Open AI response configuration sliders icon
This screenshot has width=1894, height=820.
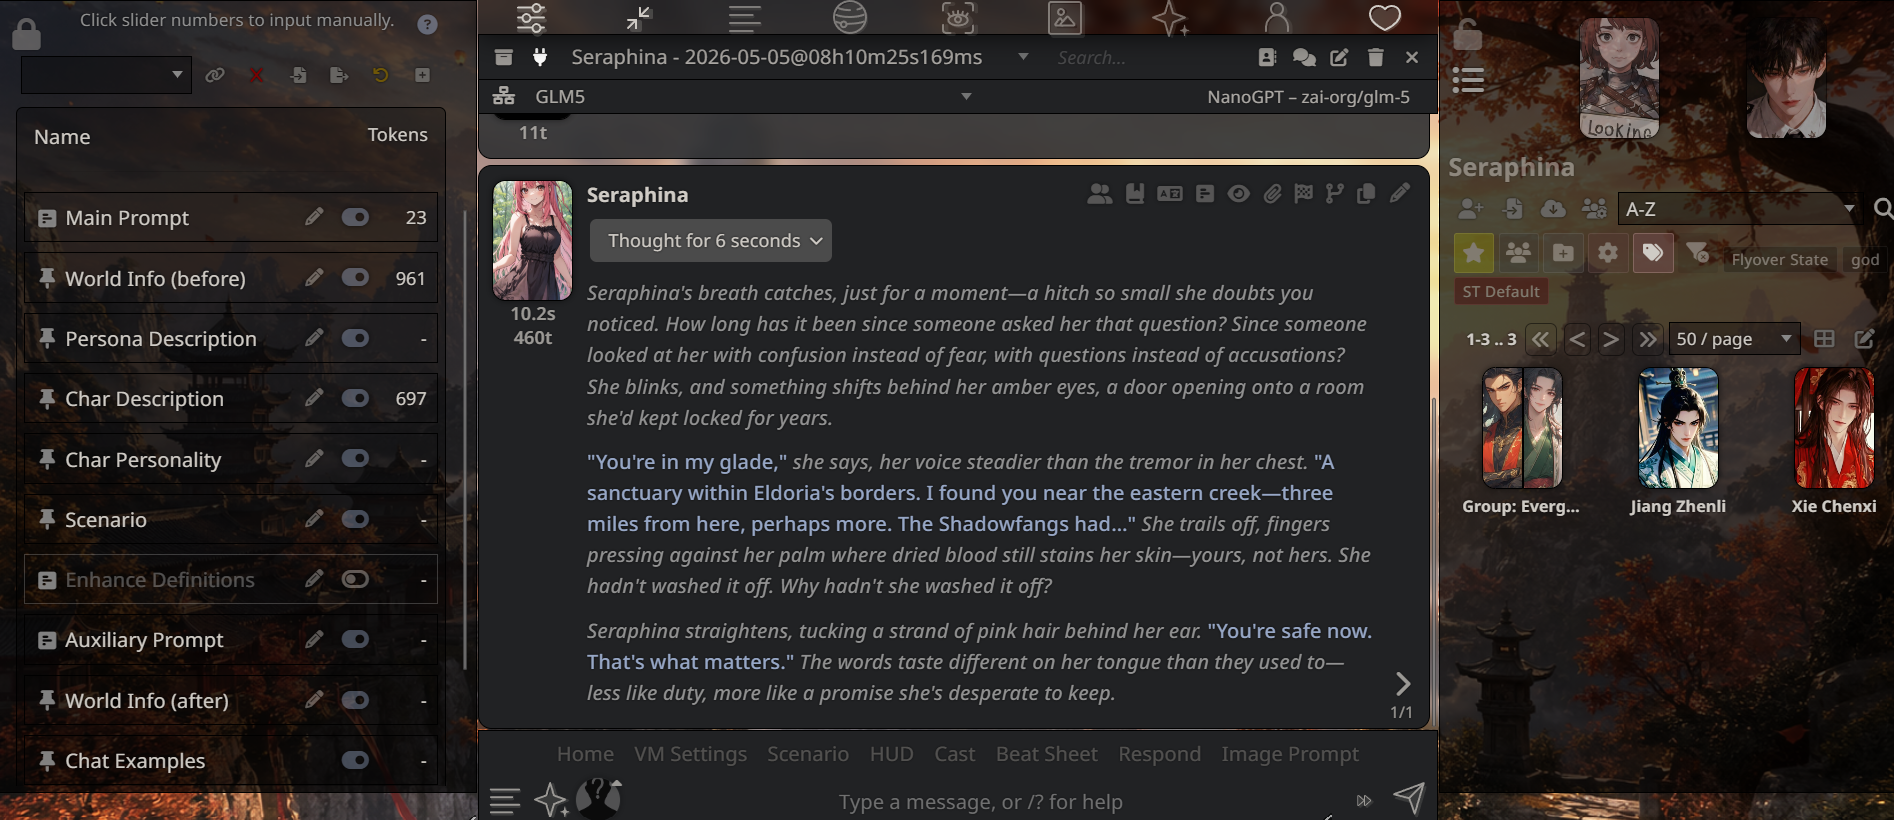coord(531,17)
